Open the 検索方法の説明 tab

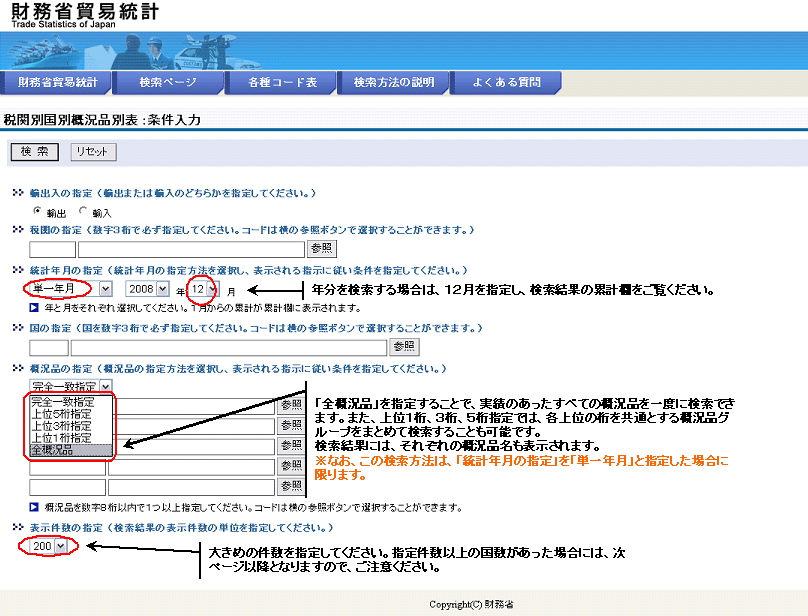point(394,82)
